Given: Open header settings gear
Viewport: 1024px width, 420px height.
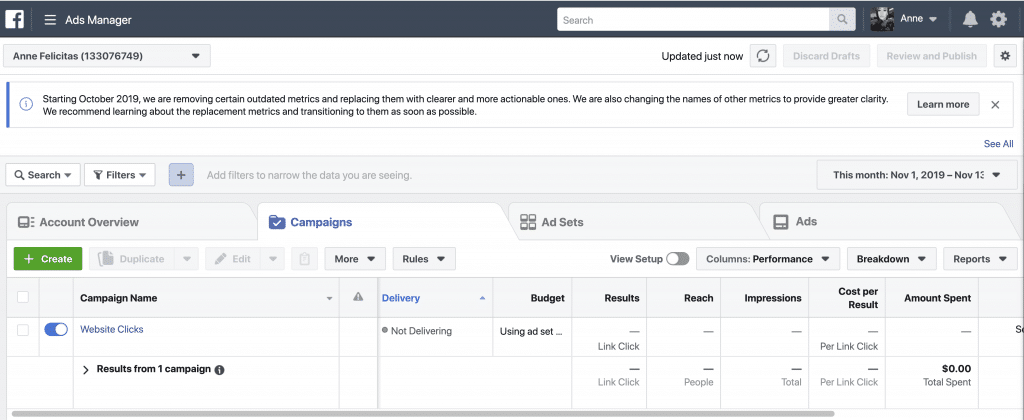Looking at the screenshot, I should coord(999,20).
